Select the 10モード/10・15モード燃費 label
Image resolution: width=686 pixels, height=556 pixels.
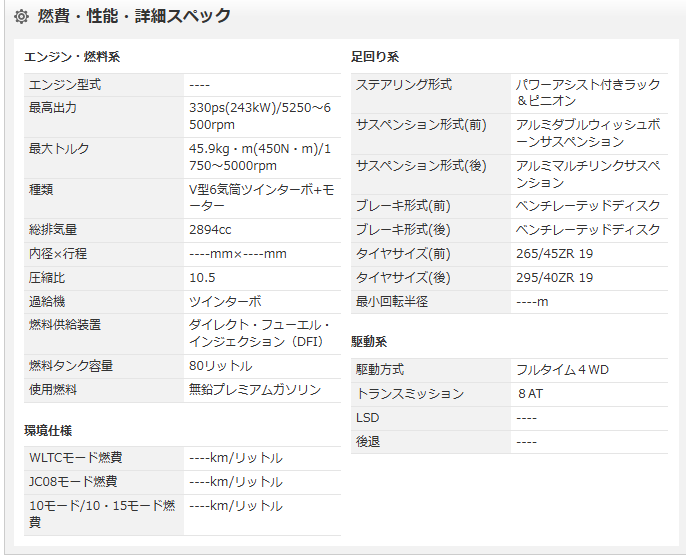[x=102, y=514]
